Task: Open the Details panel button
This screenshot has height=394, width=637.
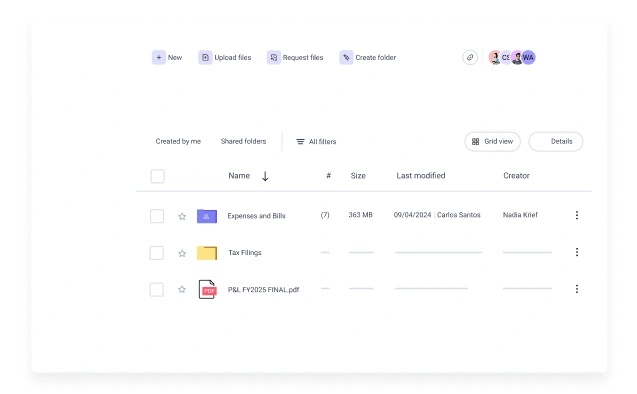Action: [x=556, y=141]
